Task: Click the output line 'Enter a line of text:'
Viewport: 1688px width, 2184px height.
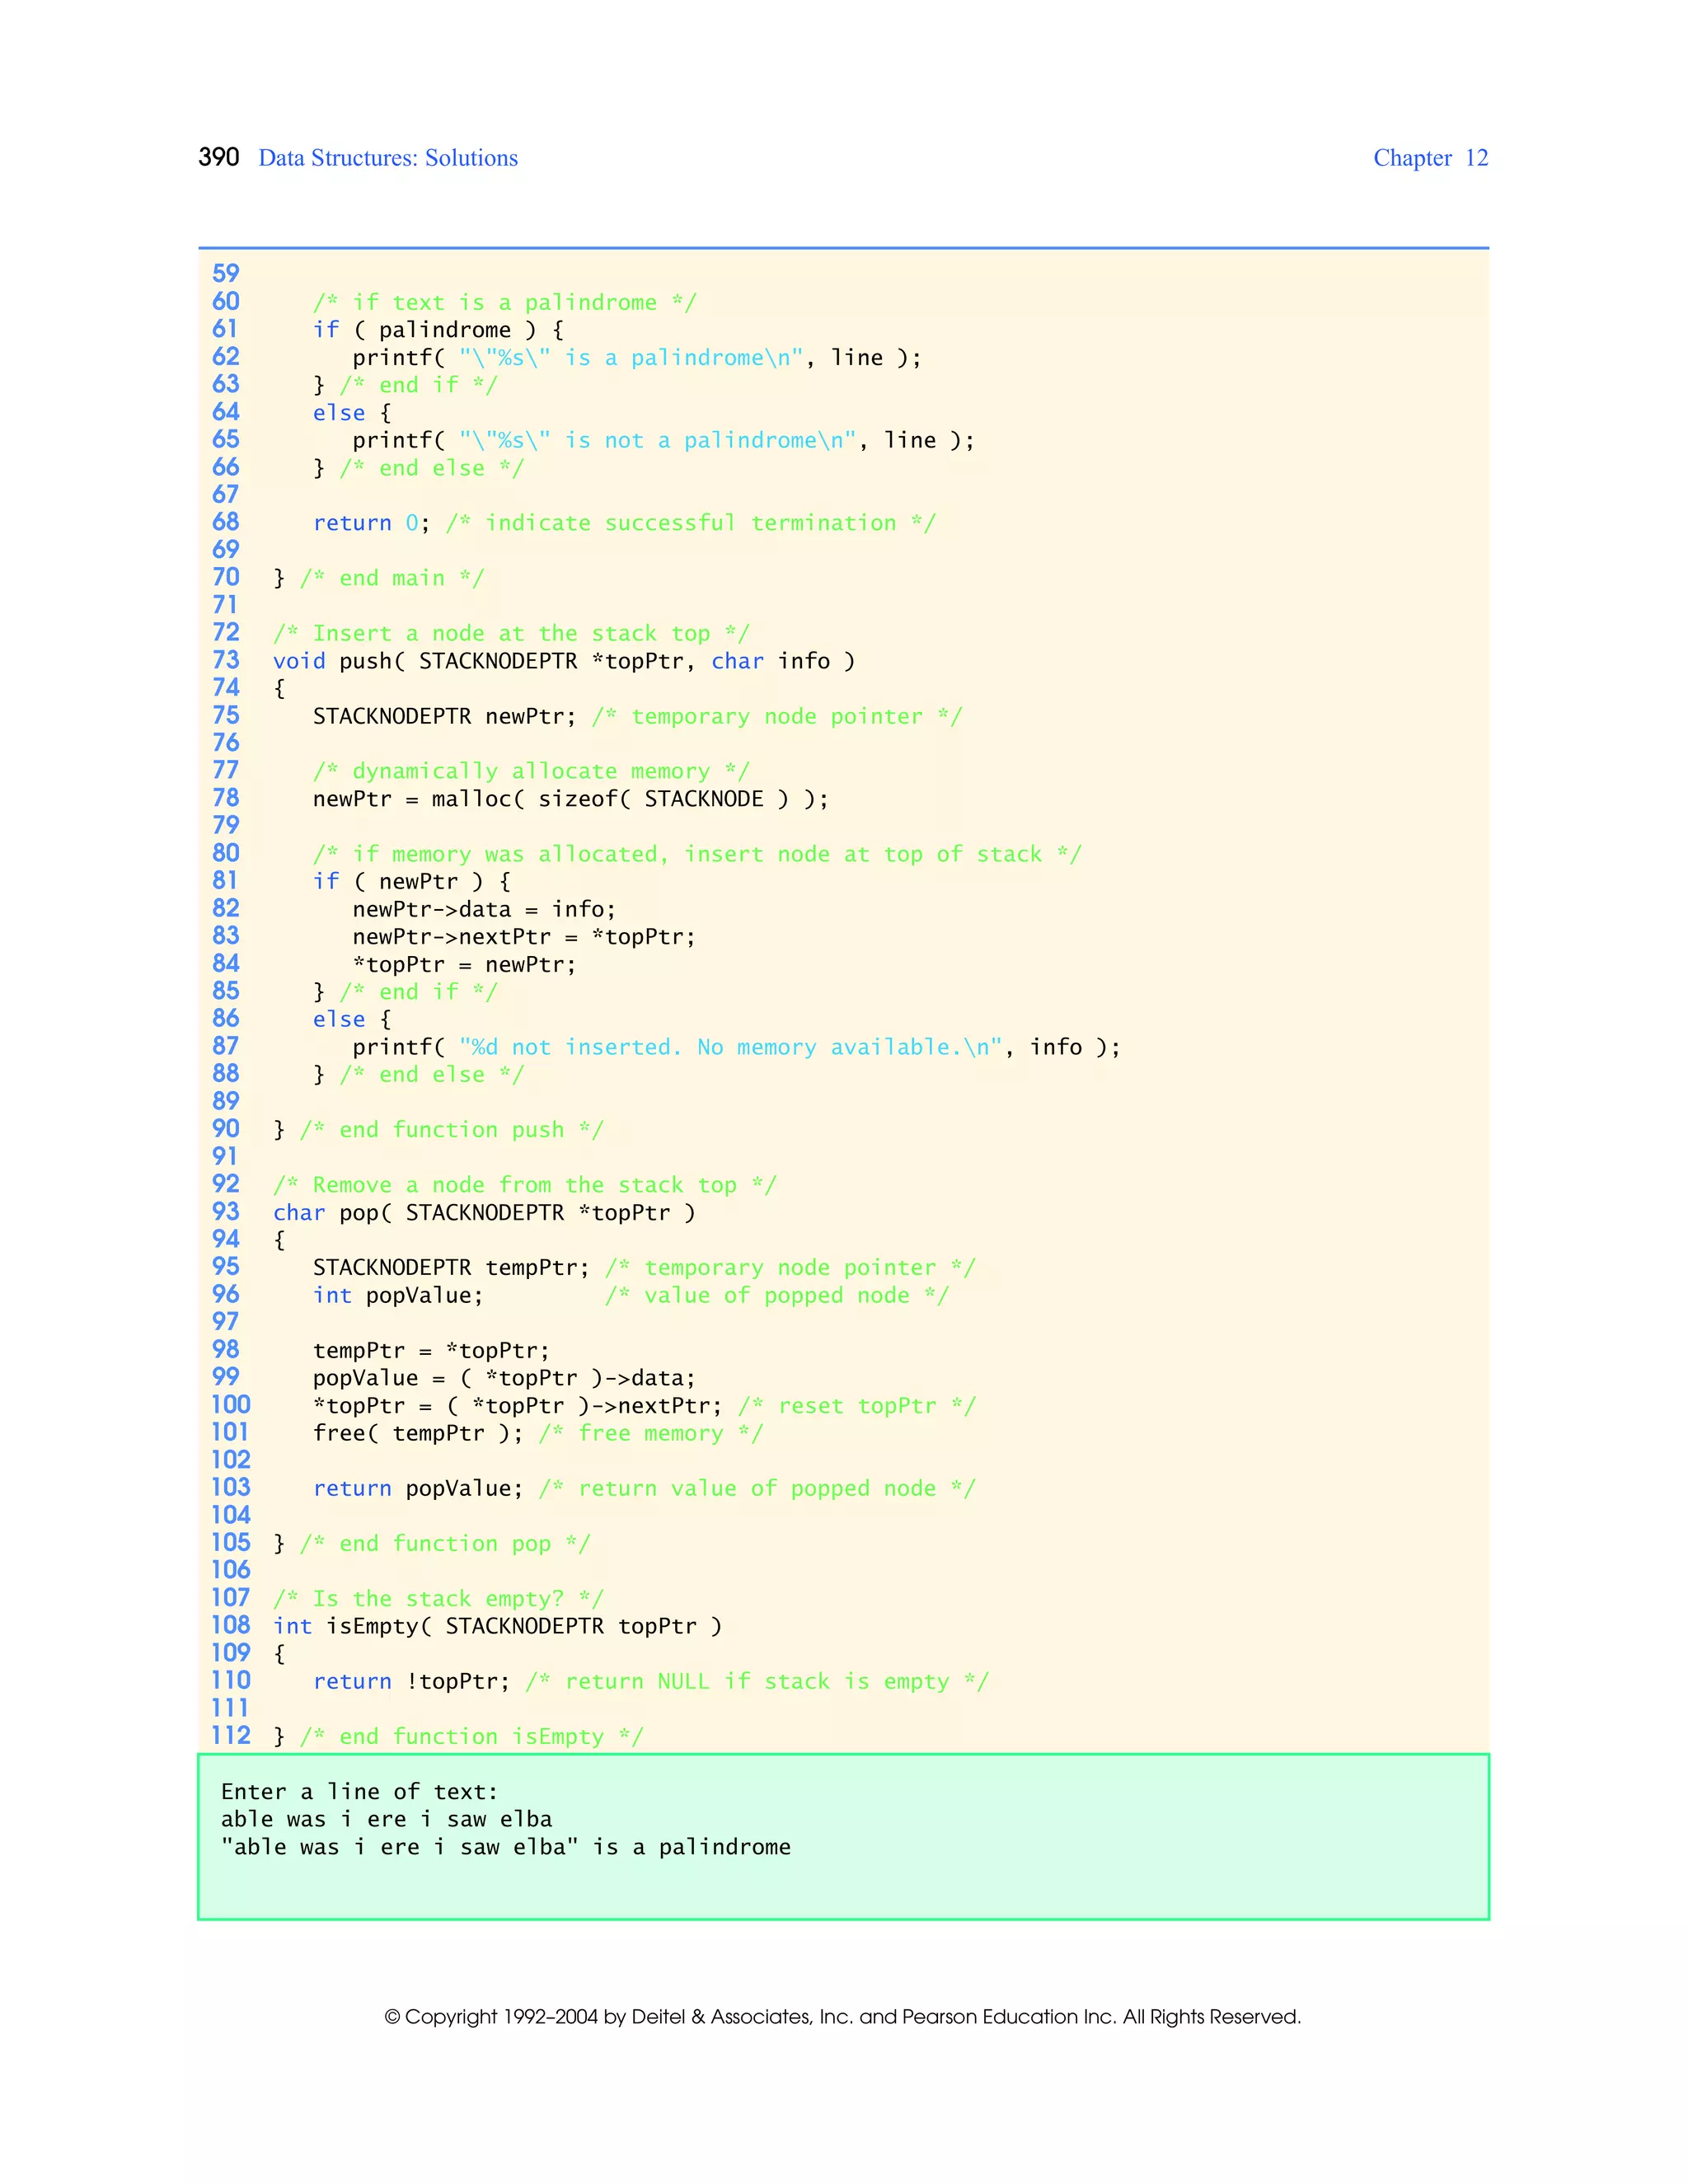Action: tap(359, 1792)
